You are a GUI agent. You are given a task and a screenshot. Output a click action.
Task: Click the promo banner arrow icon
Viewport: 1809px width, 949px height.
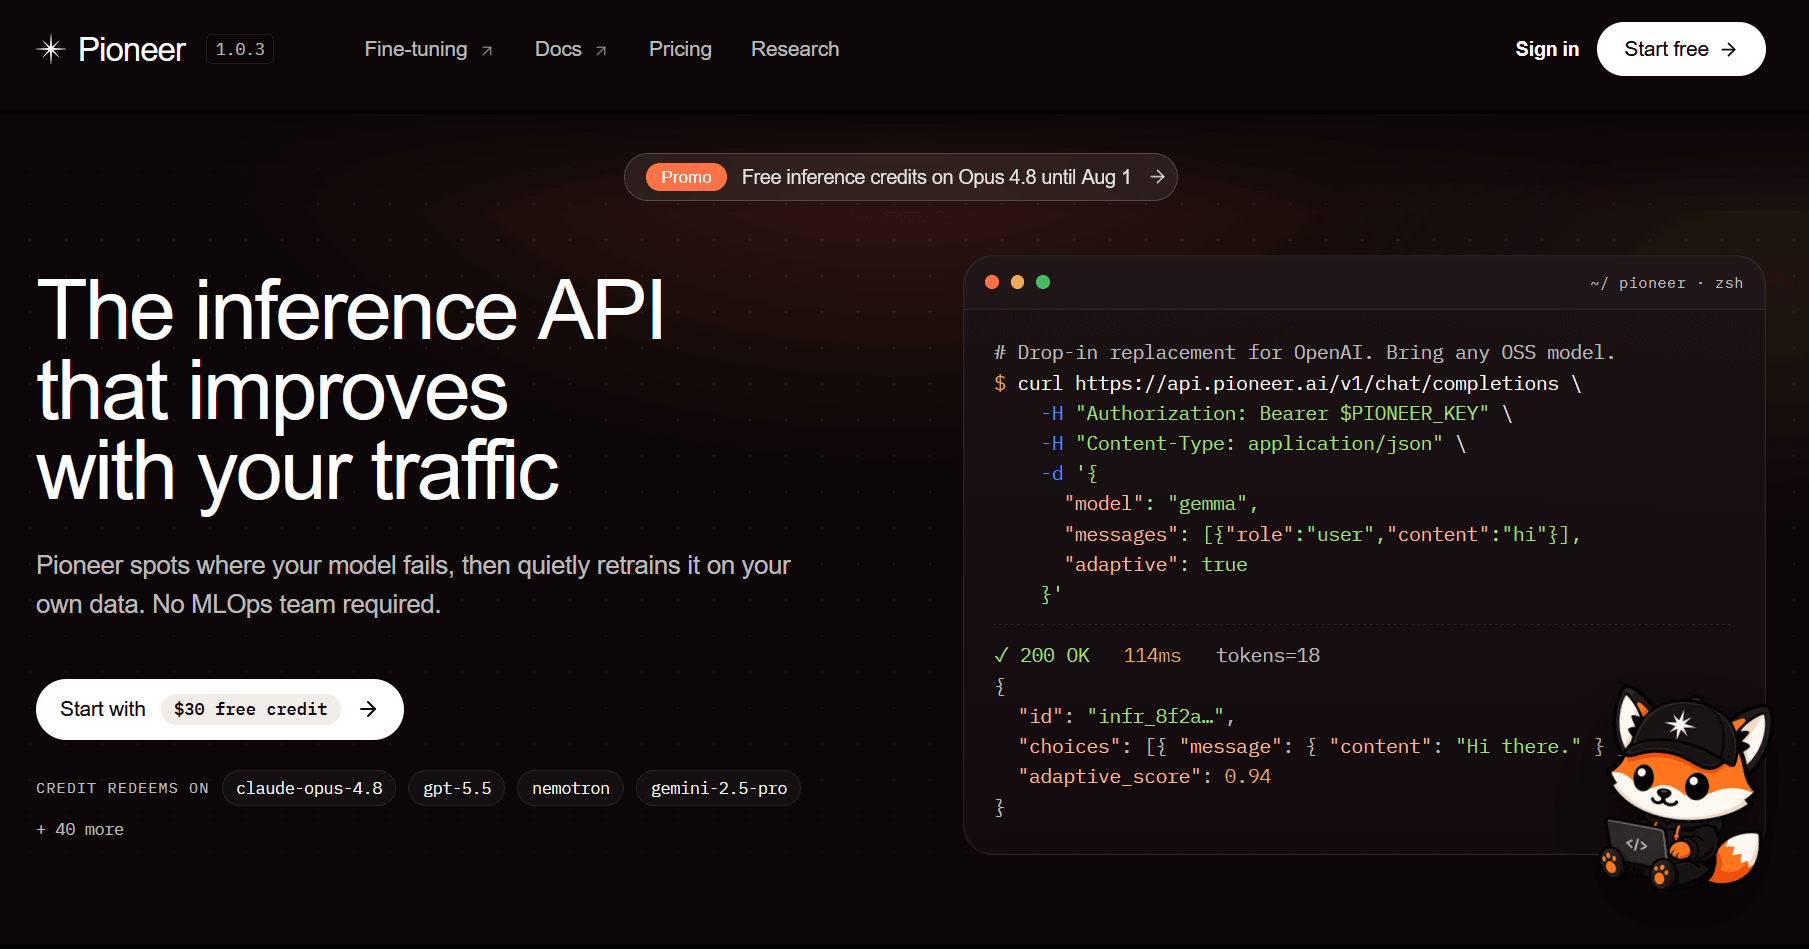[x=1157, y=177]
